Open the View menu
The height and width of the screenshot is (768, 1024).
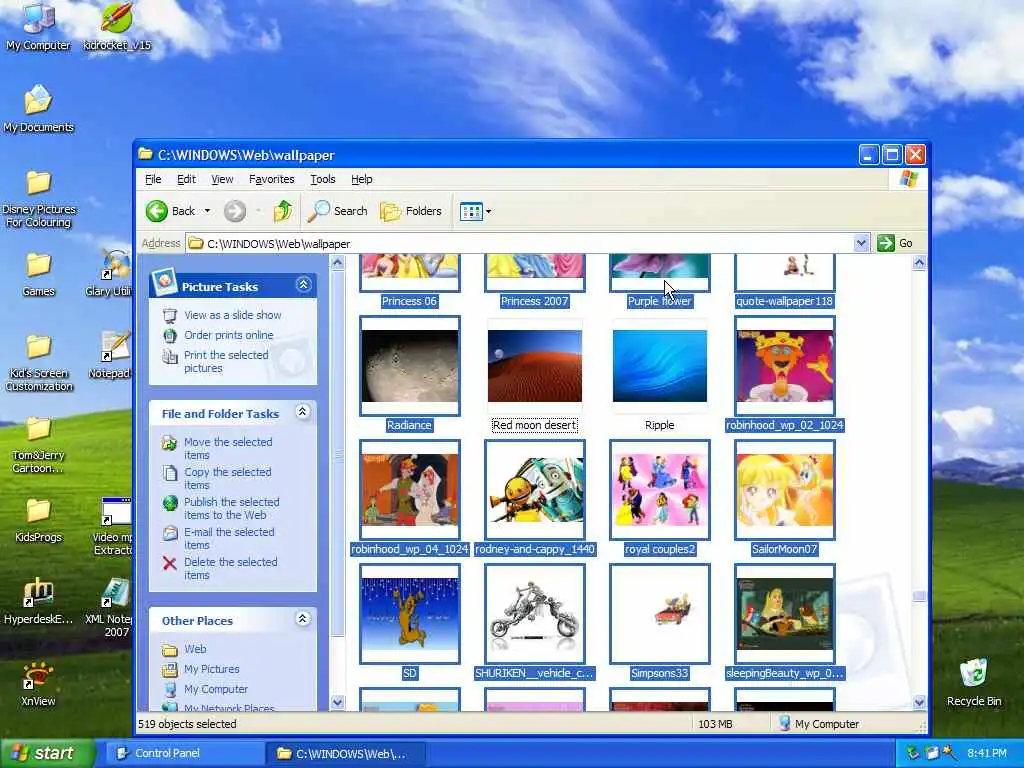pyautogui.click(x=222, y=179)
